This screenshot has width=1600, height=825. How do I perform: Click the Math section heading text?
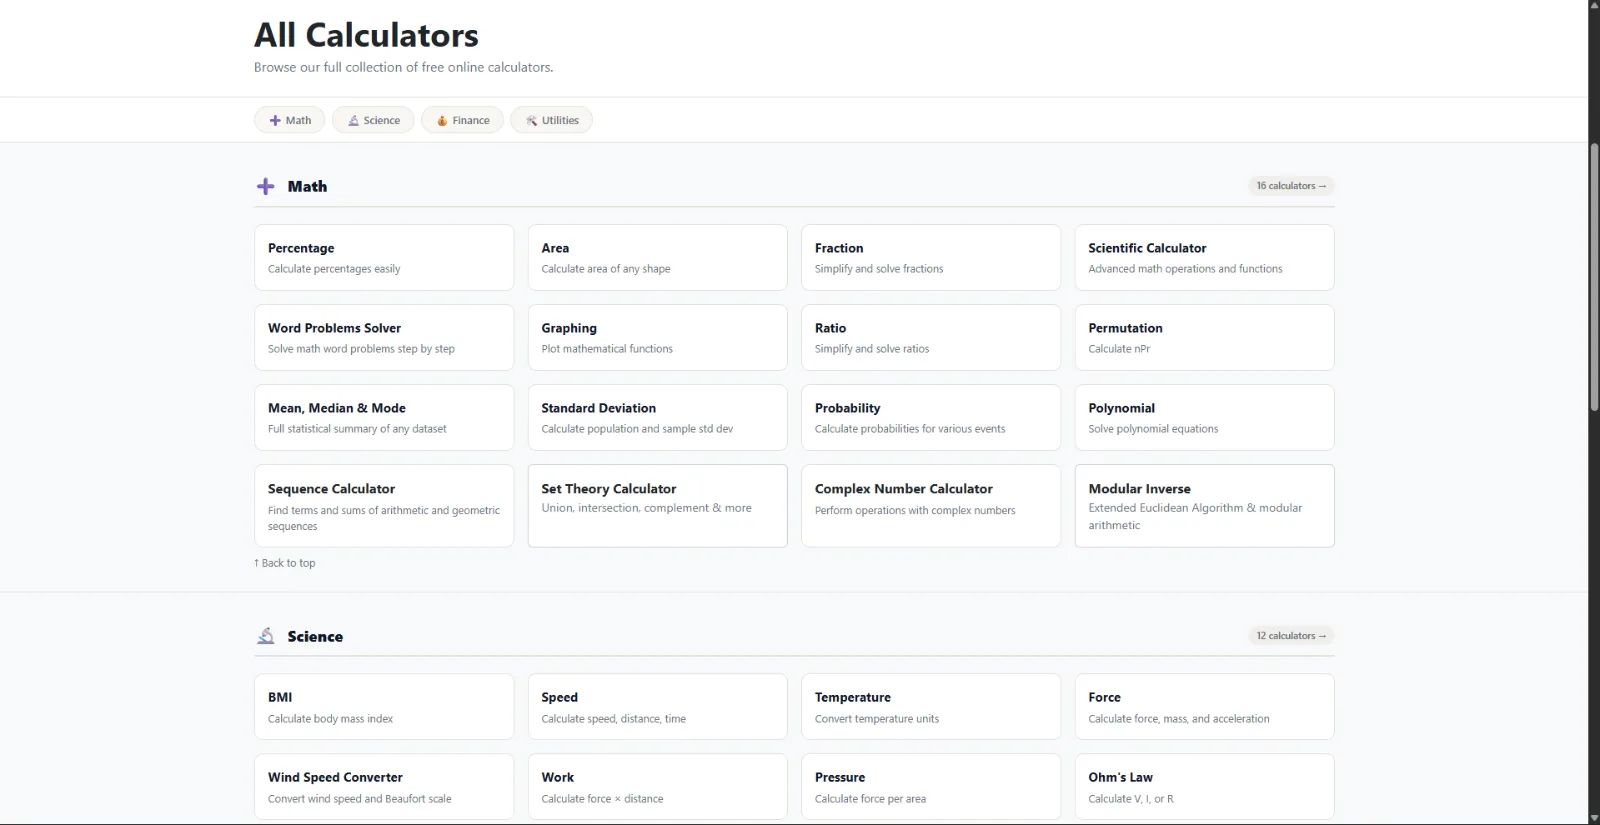(307, 186)
